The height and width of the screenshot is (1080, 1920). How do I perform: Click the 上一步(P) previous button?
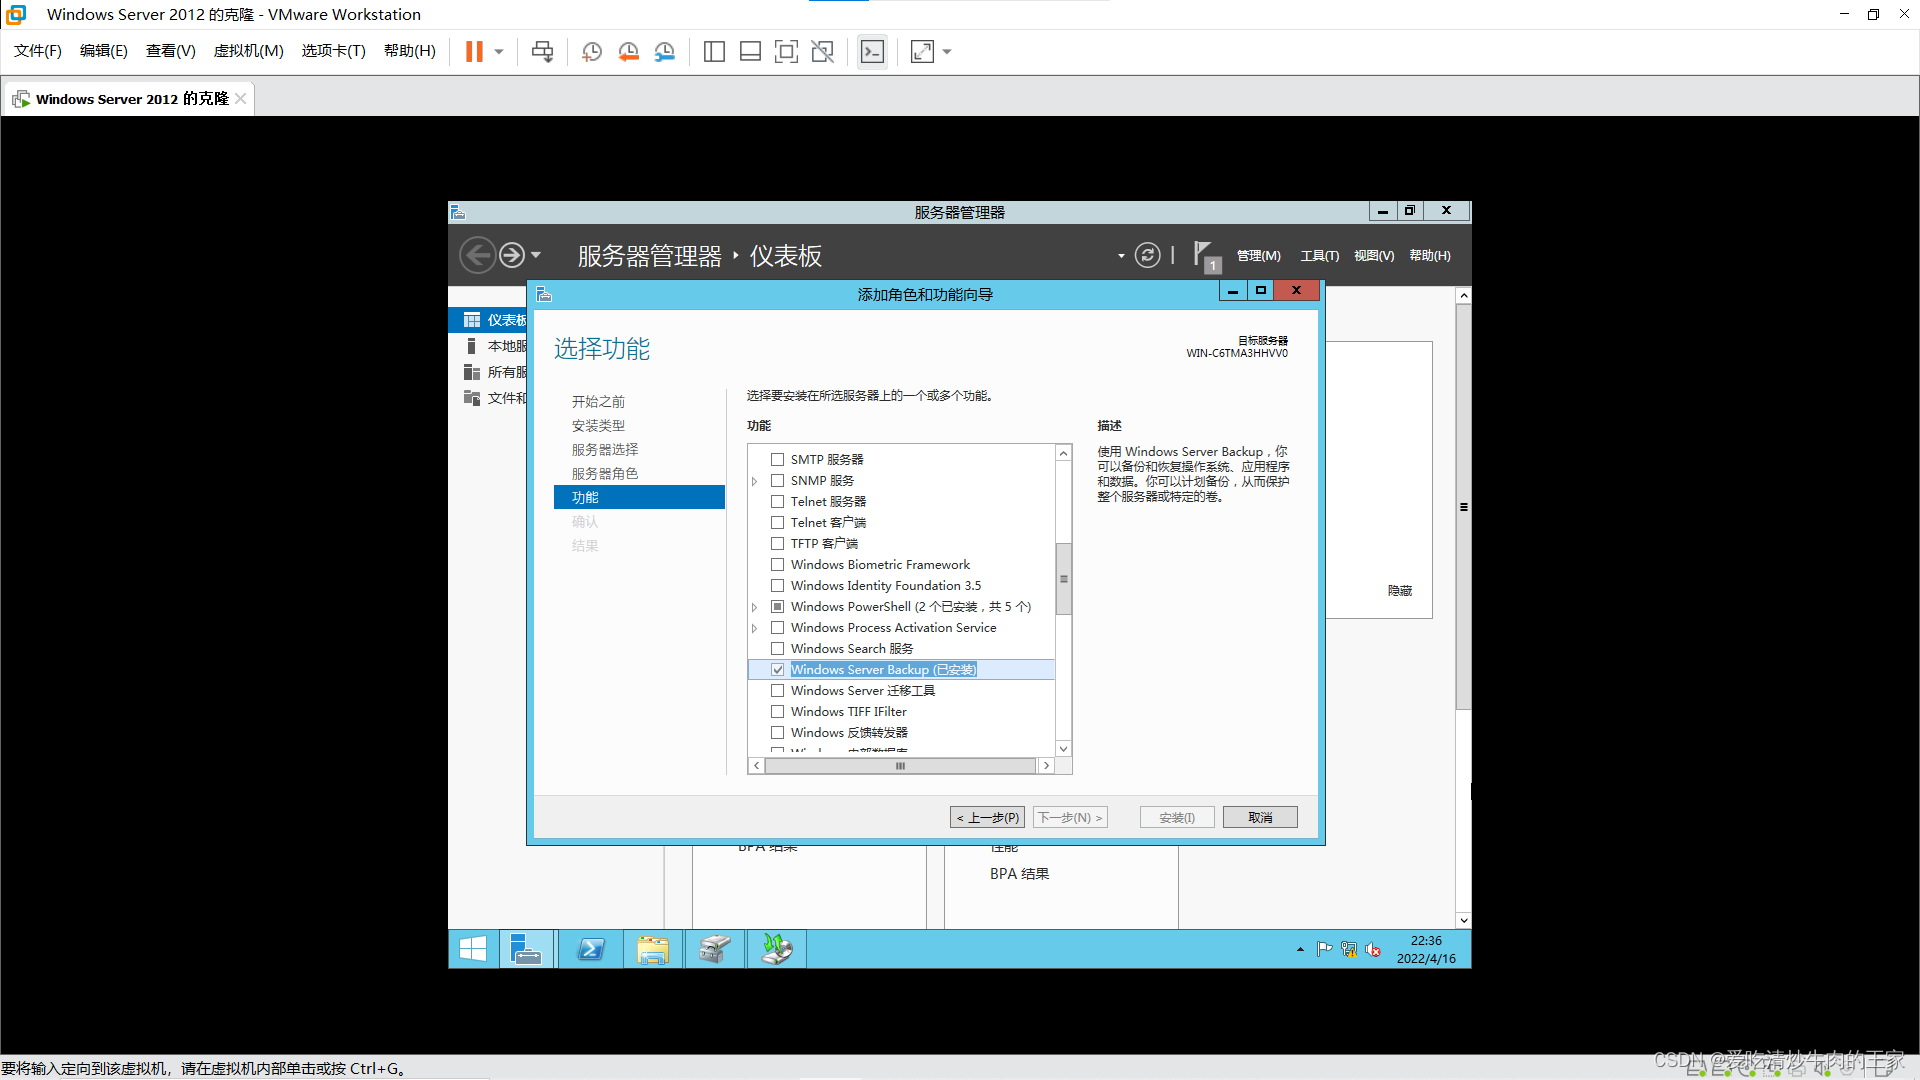(987, 818)
